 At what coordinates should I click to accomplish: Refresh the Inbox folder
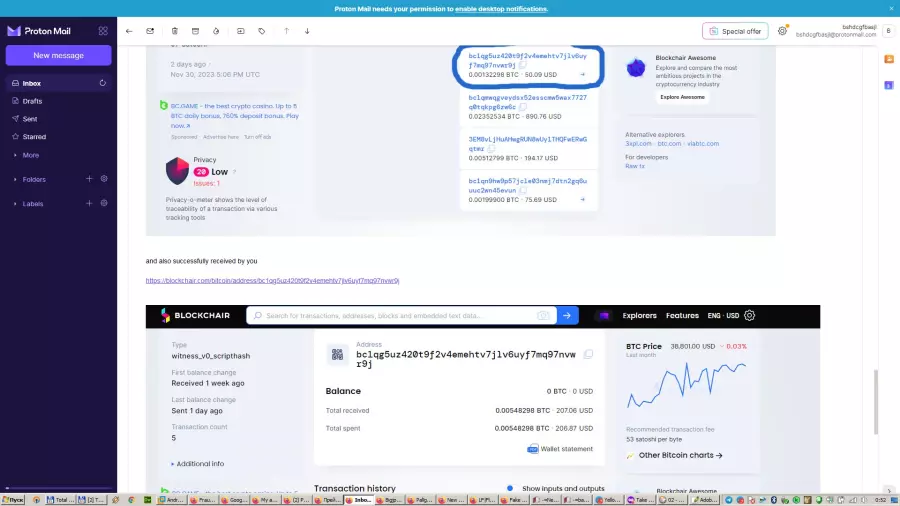(x=103, y=83)
